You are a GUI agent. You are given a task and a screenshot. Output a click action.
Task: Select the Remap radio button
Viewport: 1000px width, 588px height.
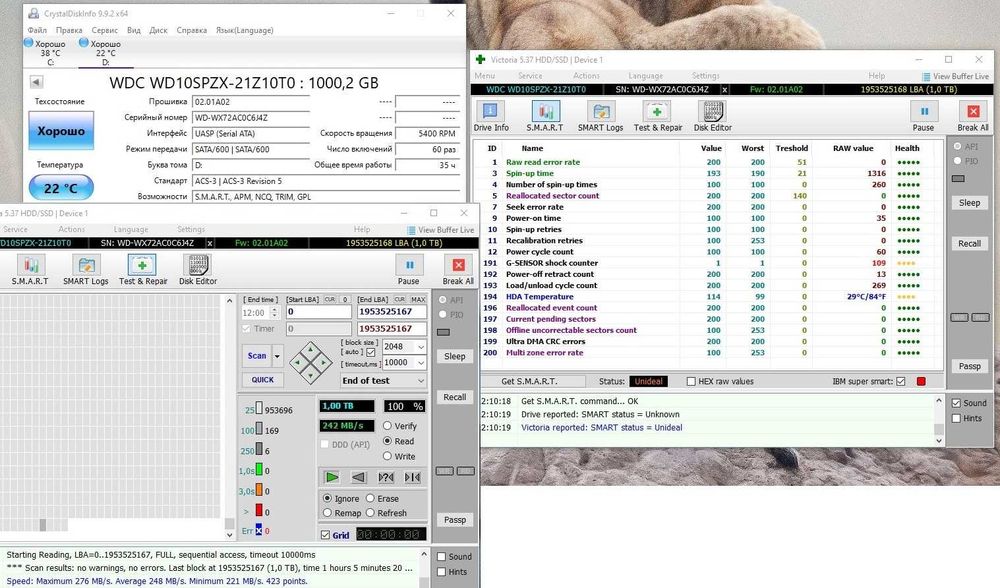click(327, 513)
